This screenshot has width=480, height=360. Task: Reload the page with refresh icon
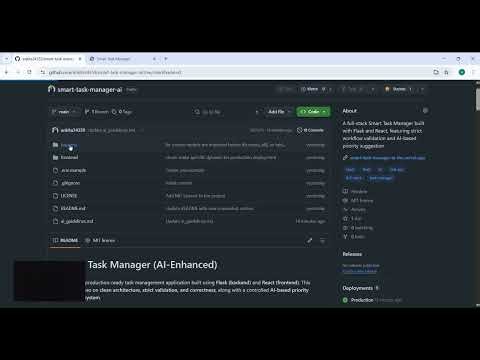29,72
